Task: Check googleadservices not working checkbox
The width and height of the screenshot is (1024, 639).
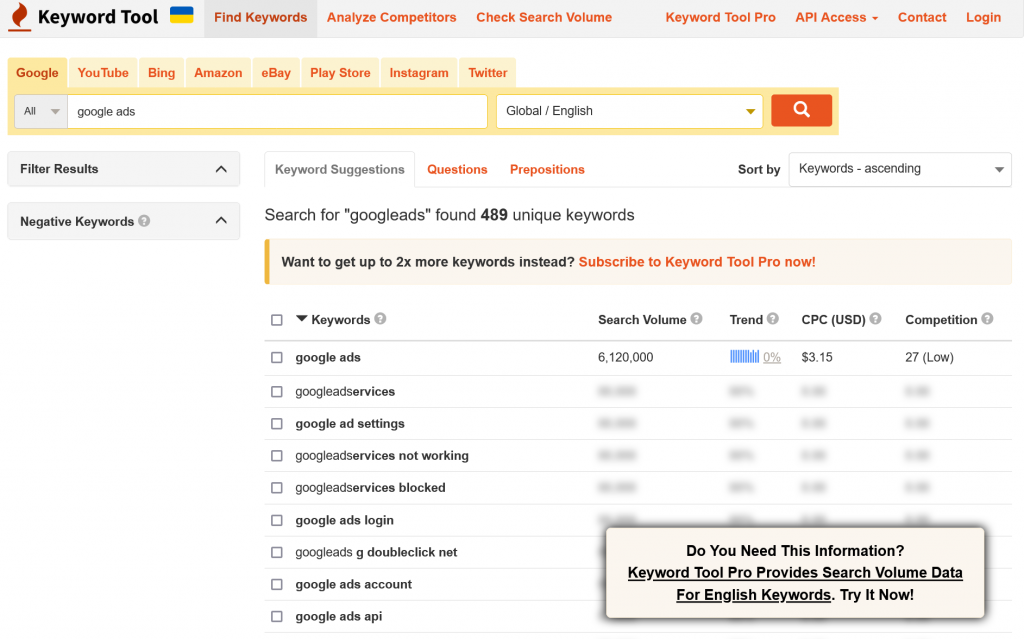Action: coord(277,455)
